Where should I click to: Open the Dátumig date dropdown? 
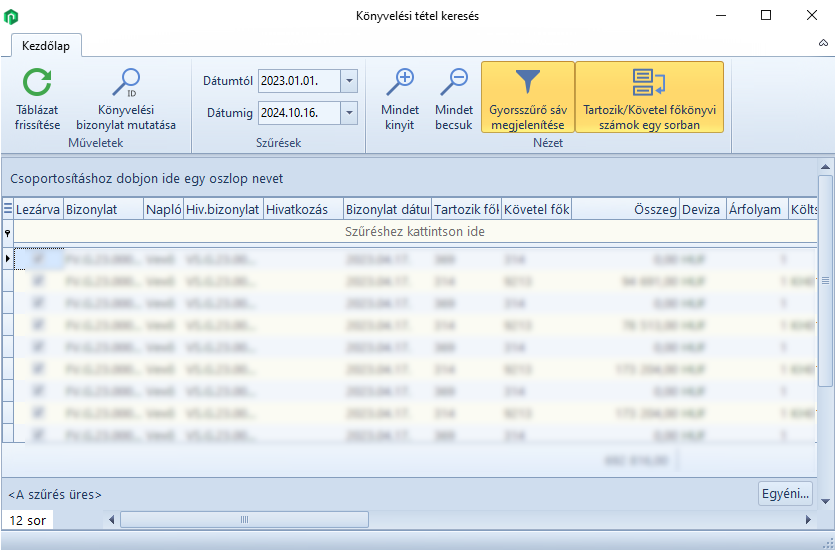[348, 113]
